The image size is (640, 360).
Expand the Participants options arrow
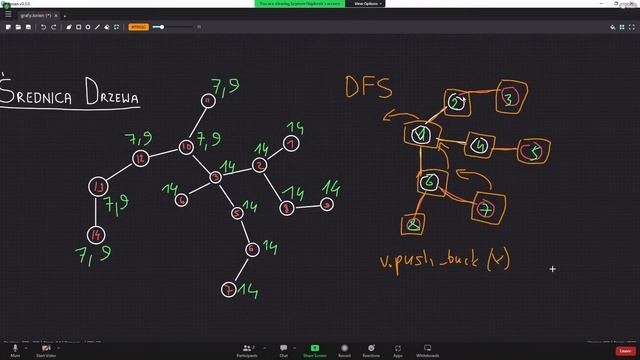point(264,348)
